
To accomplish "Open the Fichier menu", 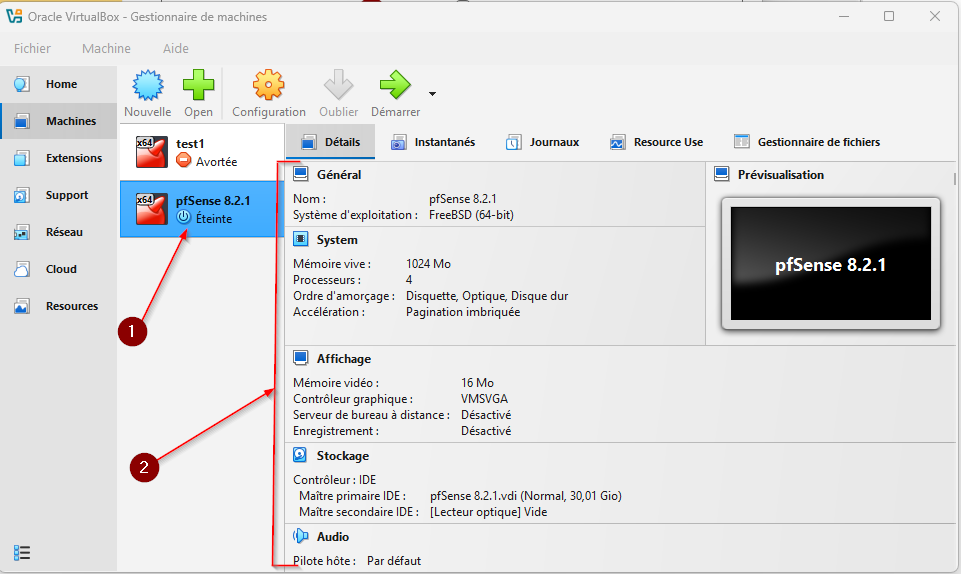I will pyautogui.click(x=32, y=48).
